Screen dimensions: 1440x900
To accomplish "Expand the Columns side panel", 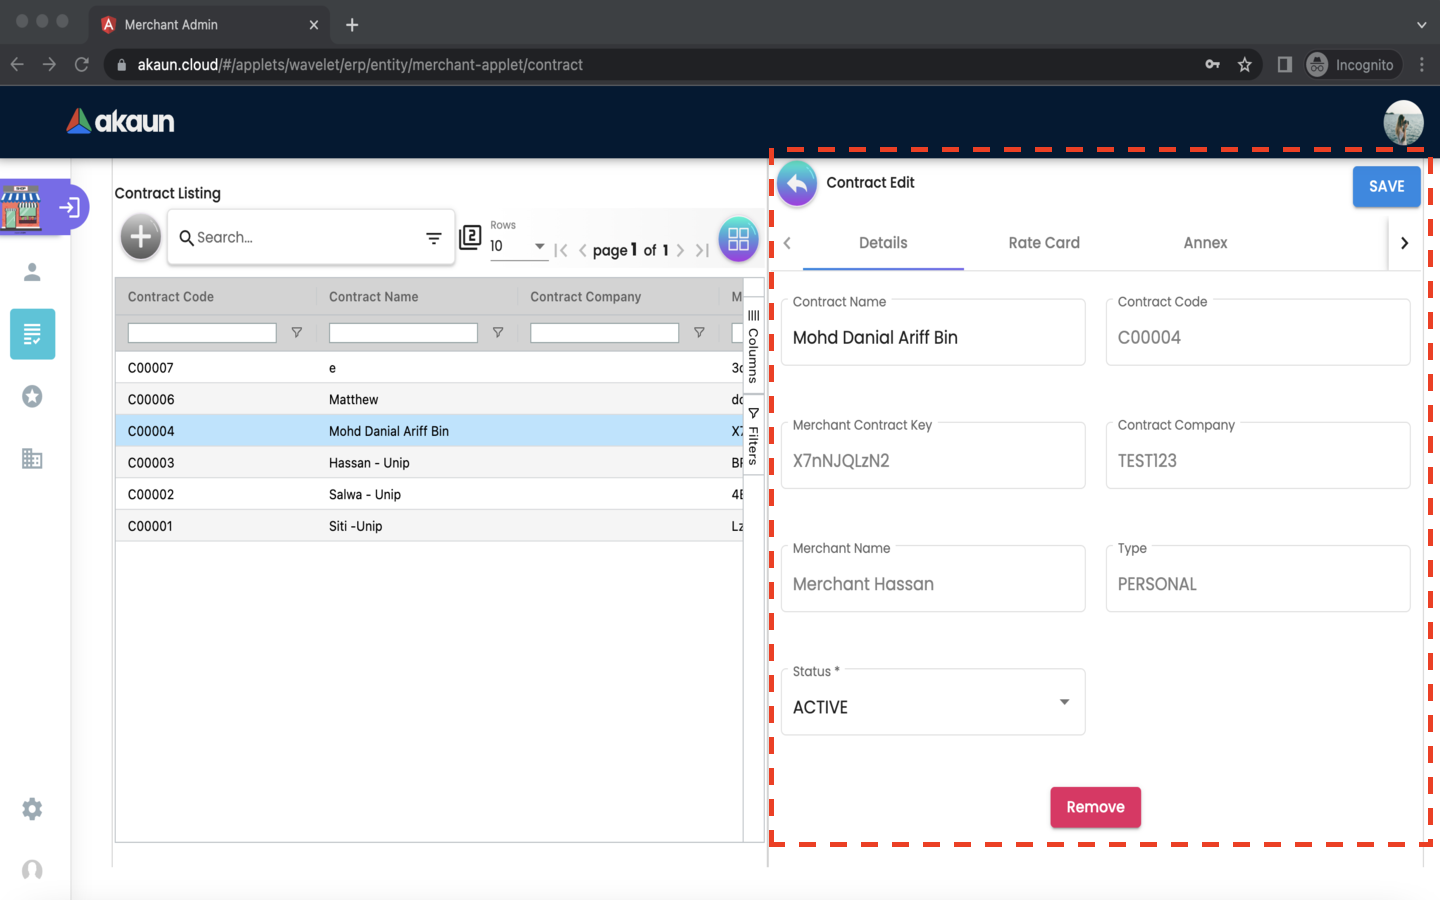I will [753, 345].
